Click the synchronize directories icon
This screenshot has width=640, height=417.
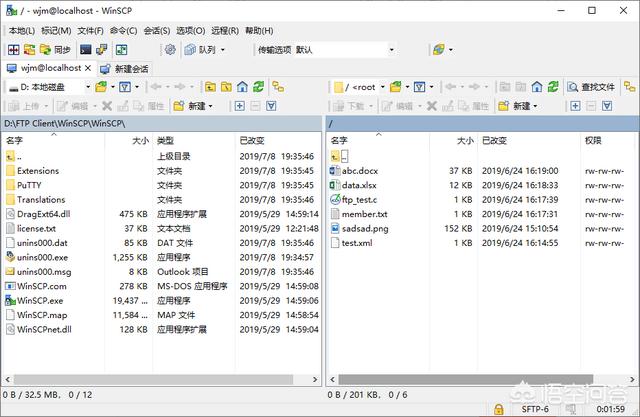click(29, 50)
